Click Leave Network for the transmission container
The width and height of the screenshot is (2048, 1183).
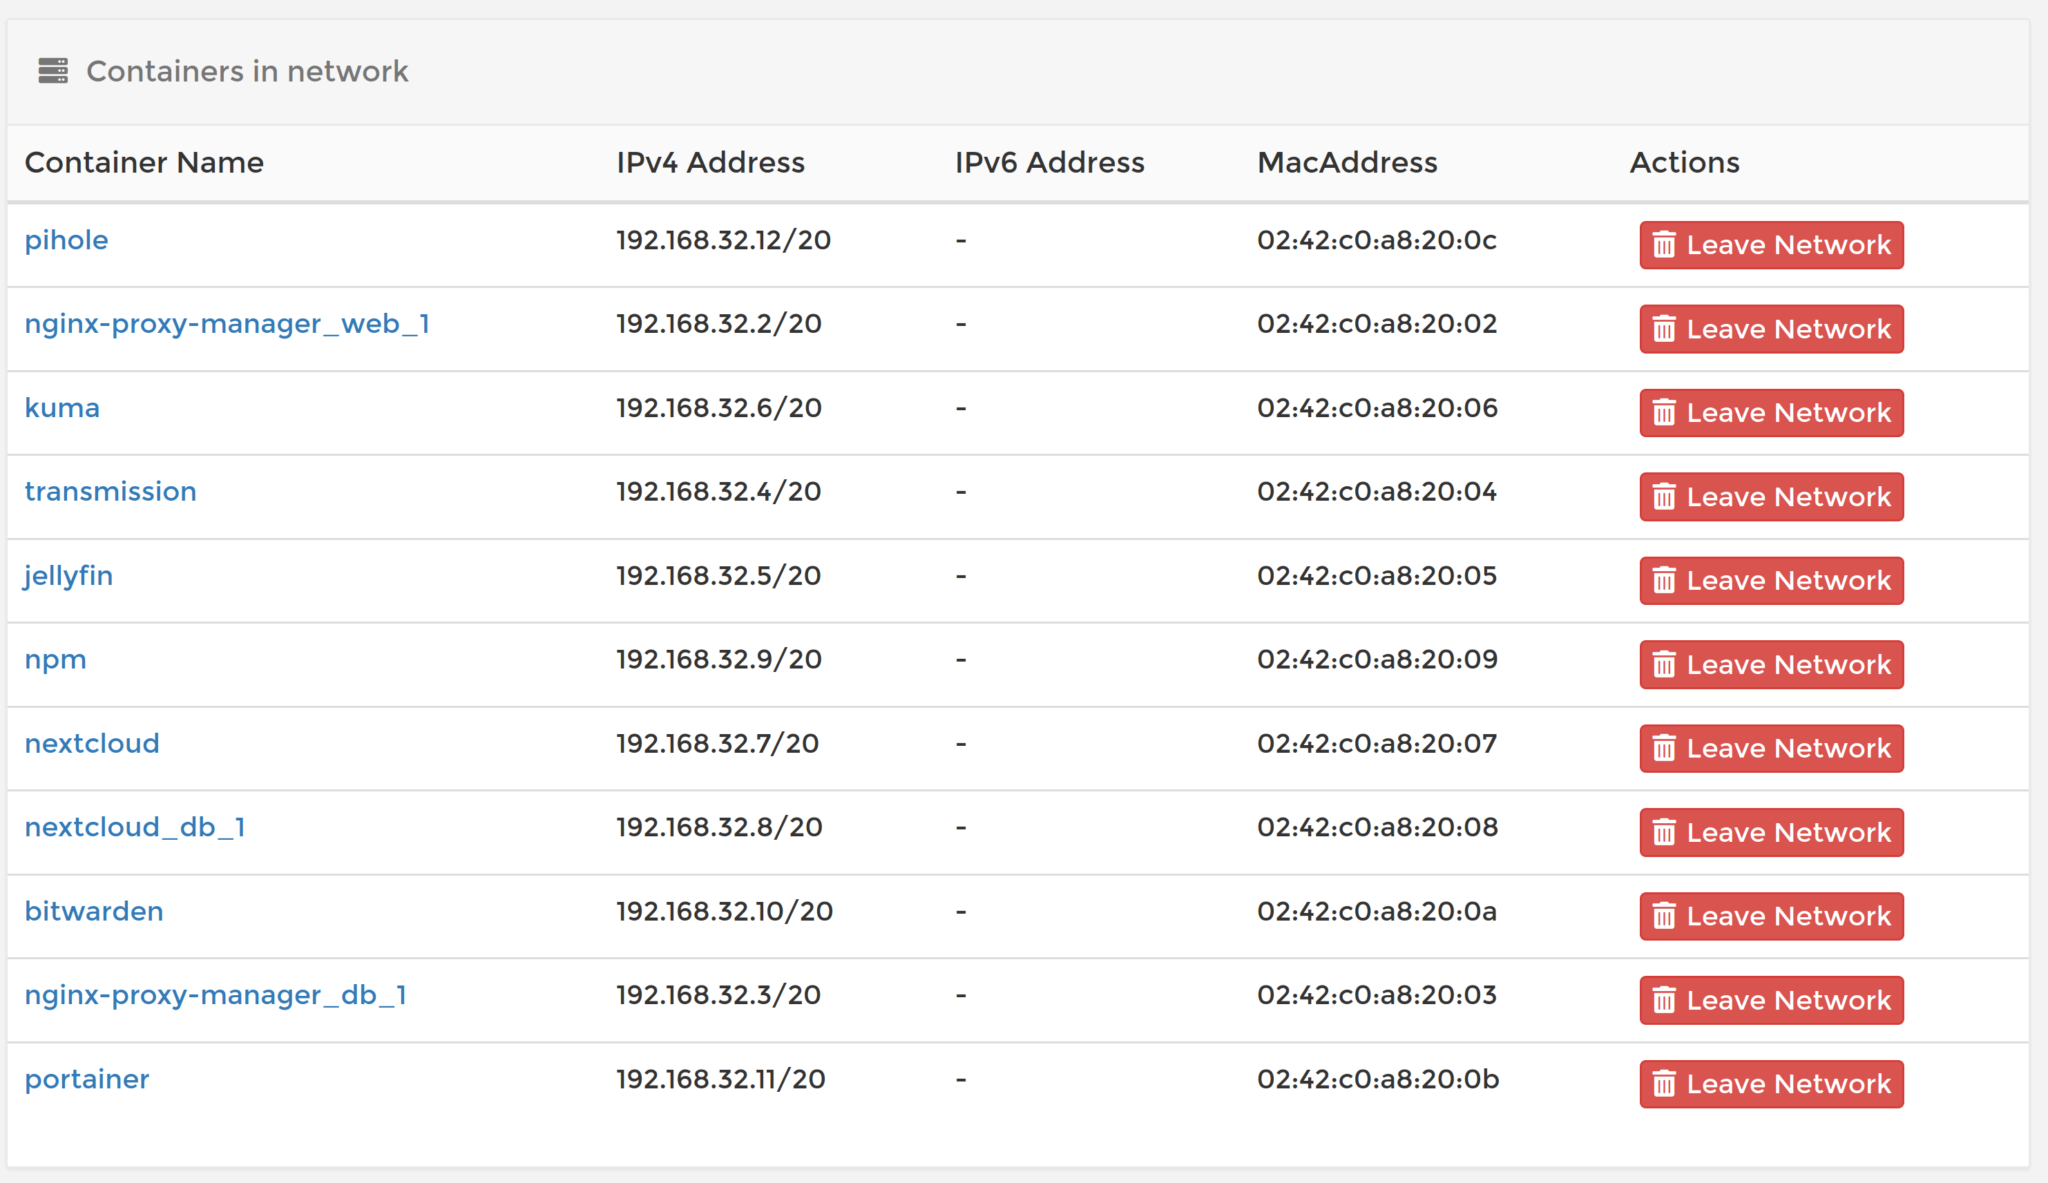(x=1771, y=497)
